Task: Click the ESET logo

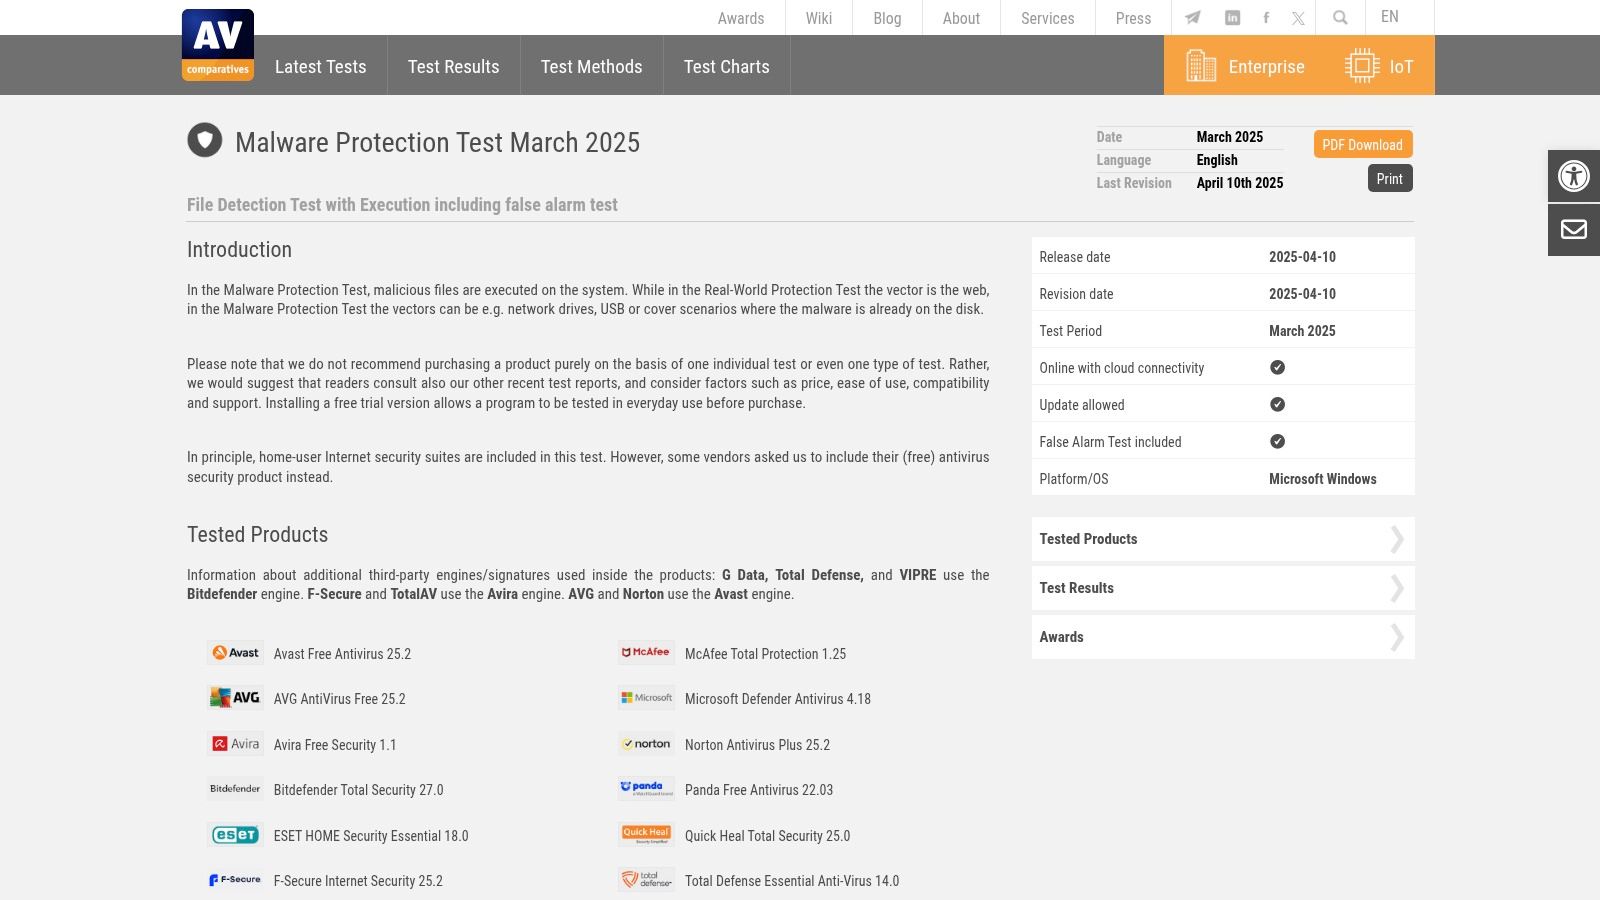Action: click(x=235, y=835)
